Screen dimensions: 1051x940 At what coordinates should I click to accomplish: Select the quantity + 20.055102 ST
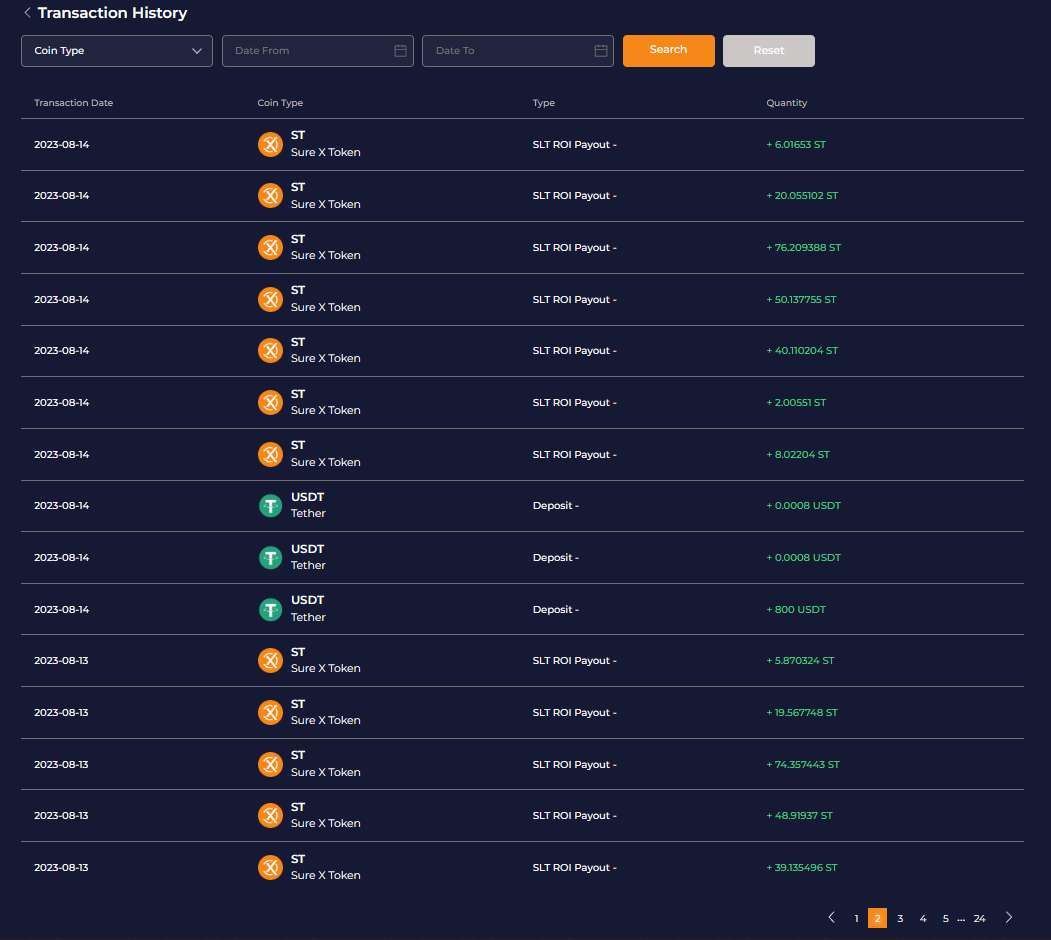tap(802, 196)
